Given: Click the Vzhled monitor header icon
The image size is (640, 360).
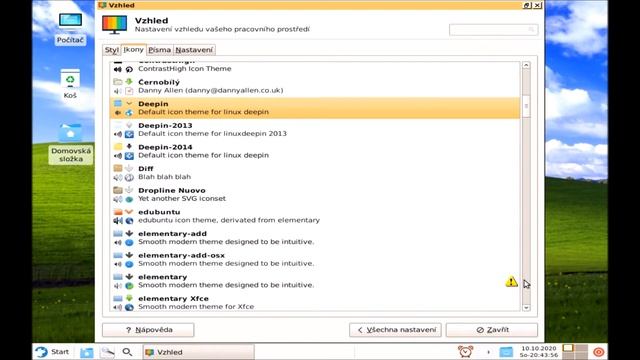Looking at the screenshot, I should coord(114,24).
